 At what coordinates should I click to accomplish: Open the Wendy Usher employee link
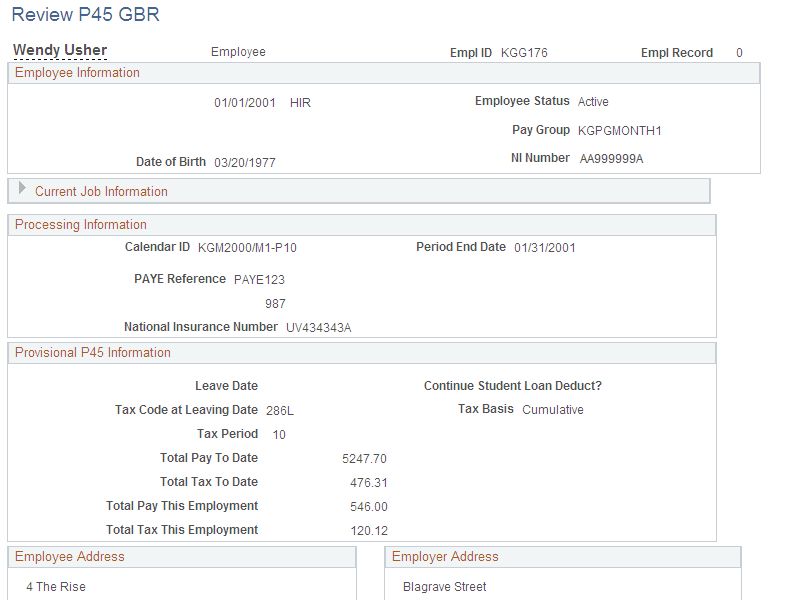click(60, 49)
